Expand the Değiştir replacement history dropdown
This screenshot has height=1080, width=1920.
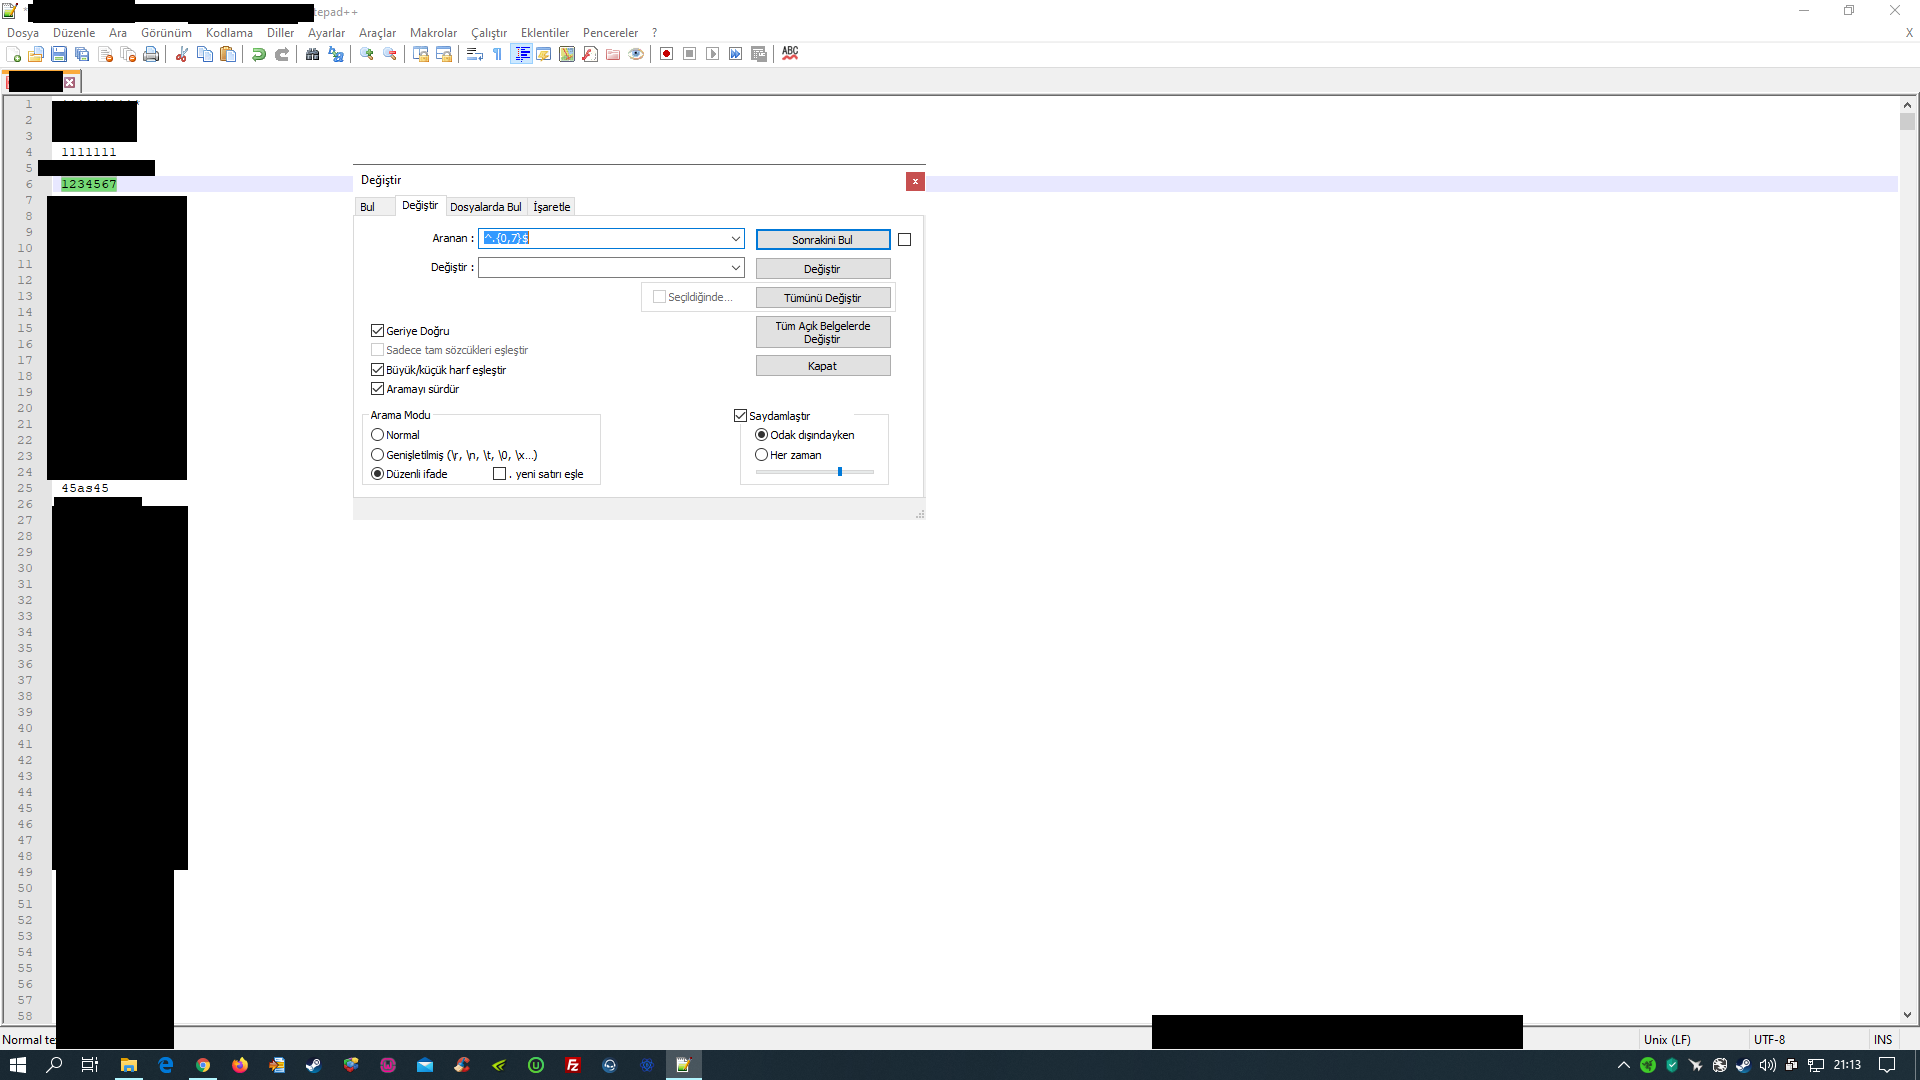click(735, 267)
